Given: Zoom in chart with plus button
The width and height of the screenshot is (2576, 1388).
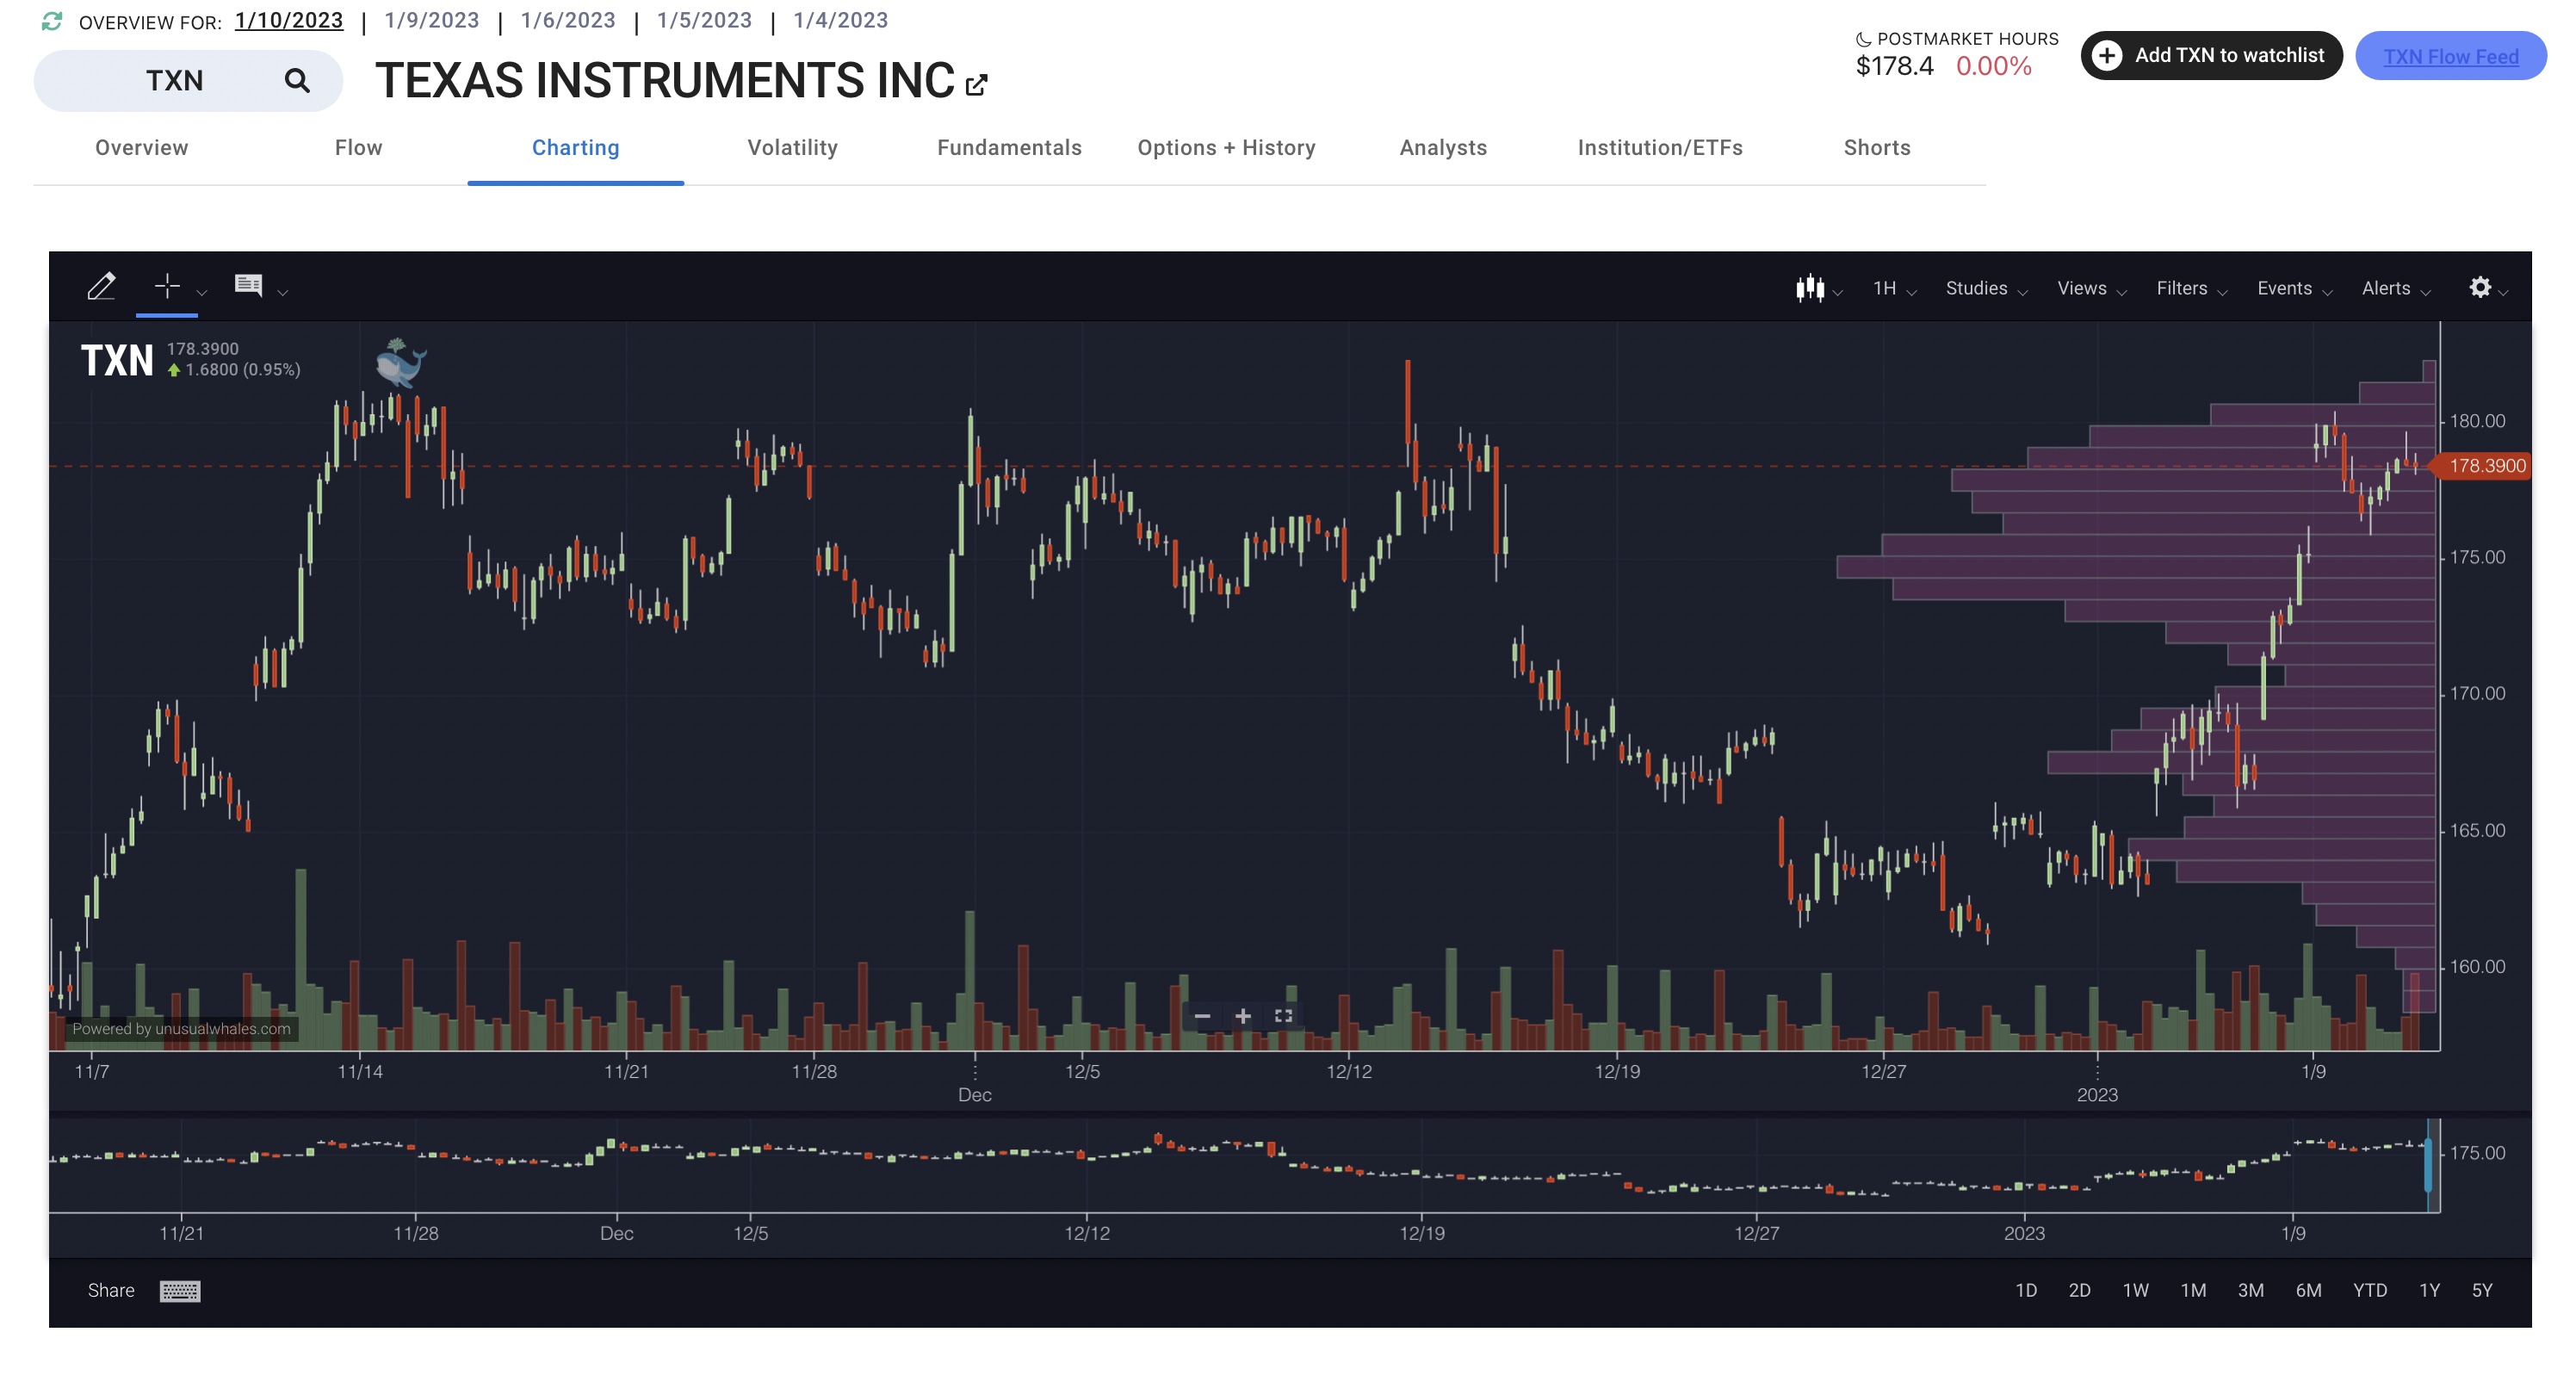Looking at the screenshot, I should pos(1243,1016).
